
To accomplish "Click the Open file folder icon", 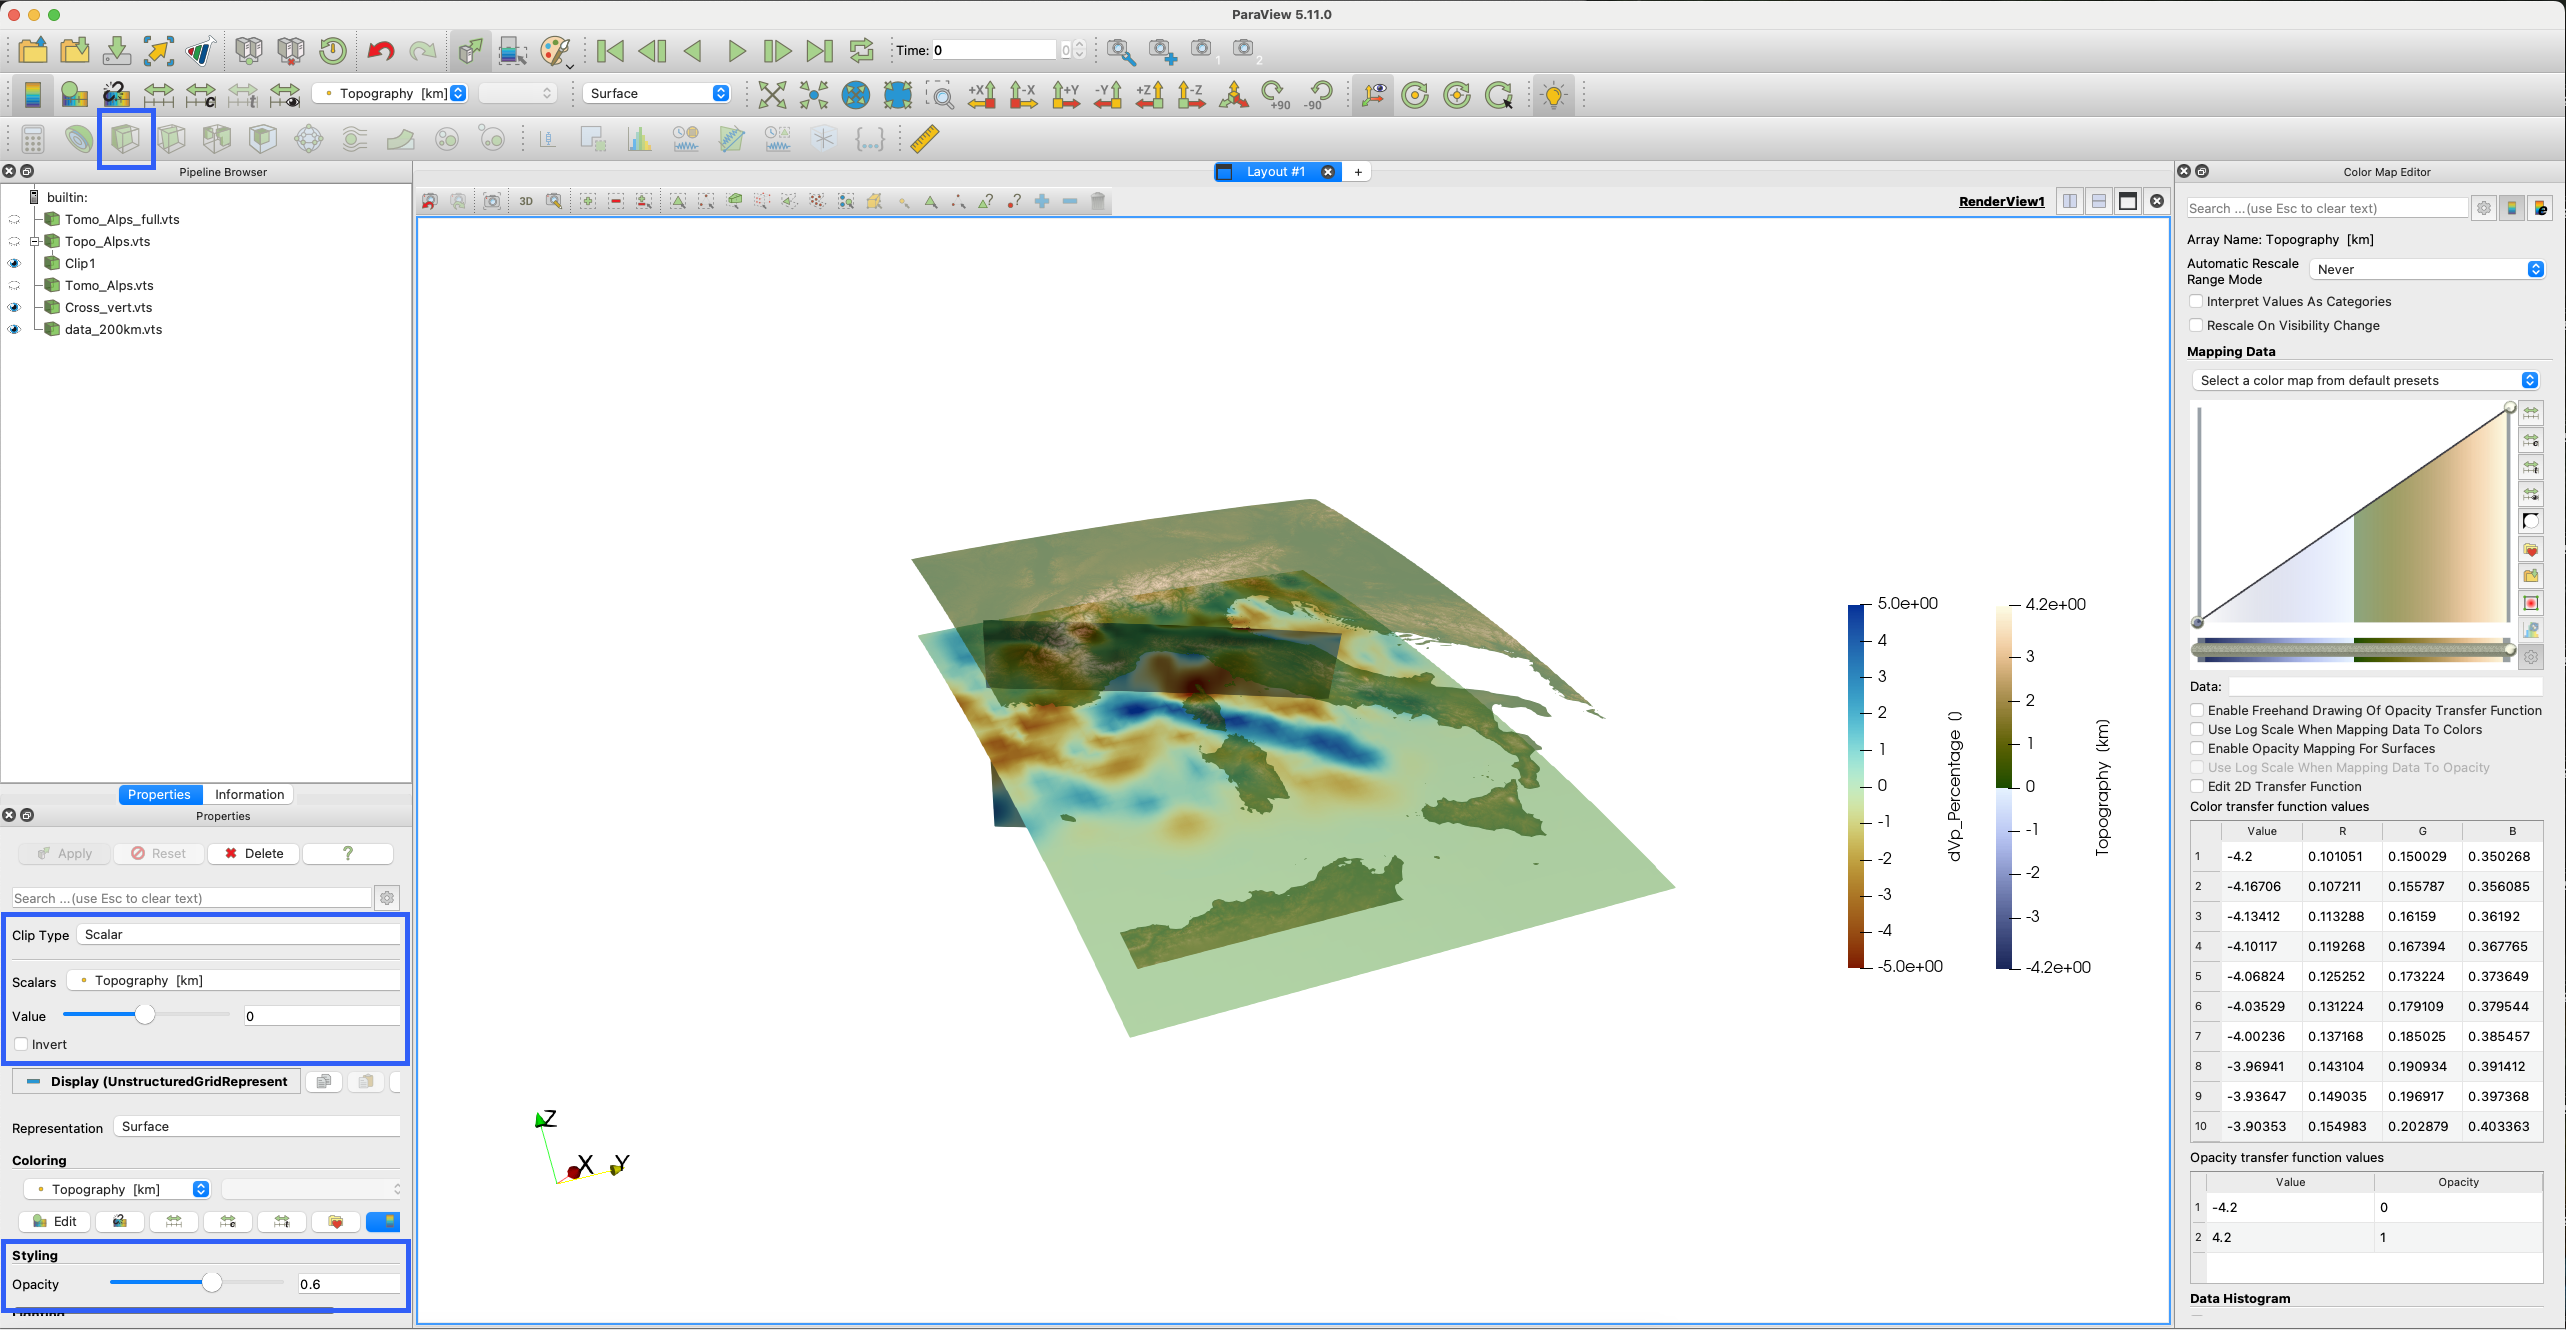I will [33, 50].
